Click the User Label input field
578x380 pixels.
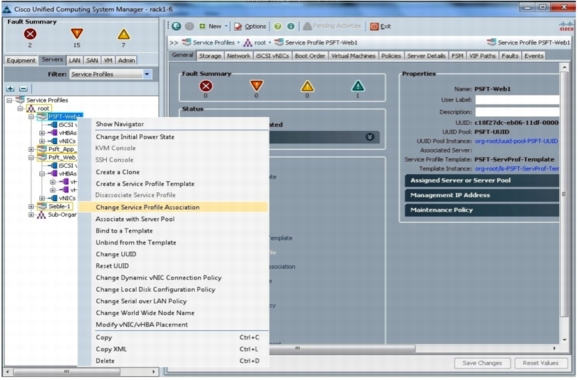(x=517, y=100)
